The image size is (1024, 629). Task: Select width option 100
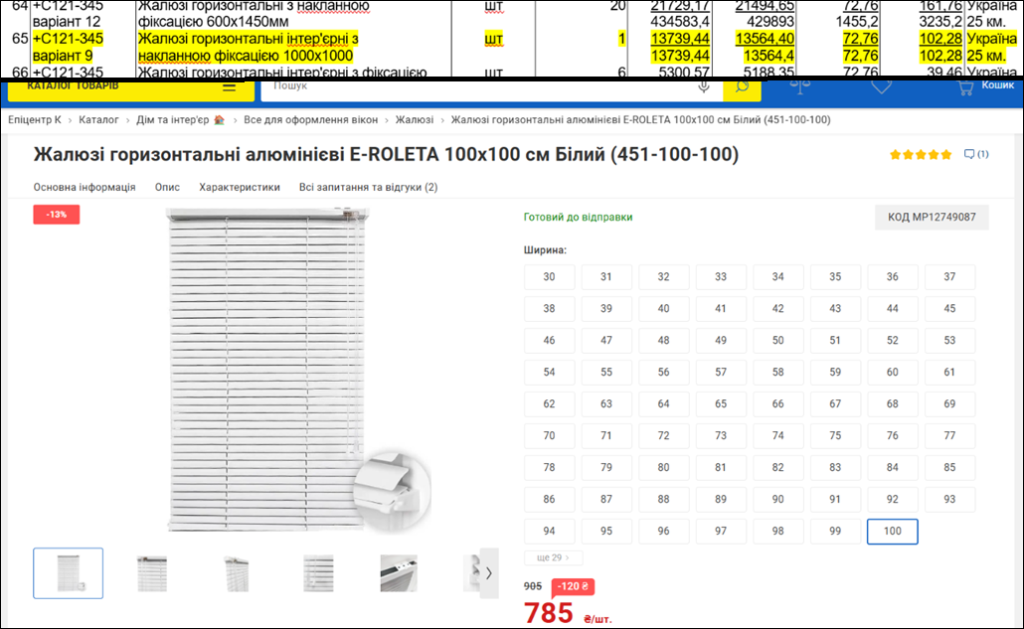pyautogui.click(x=892, y=531)
